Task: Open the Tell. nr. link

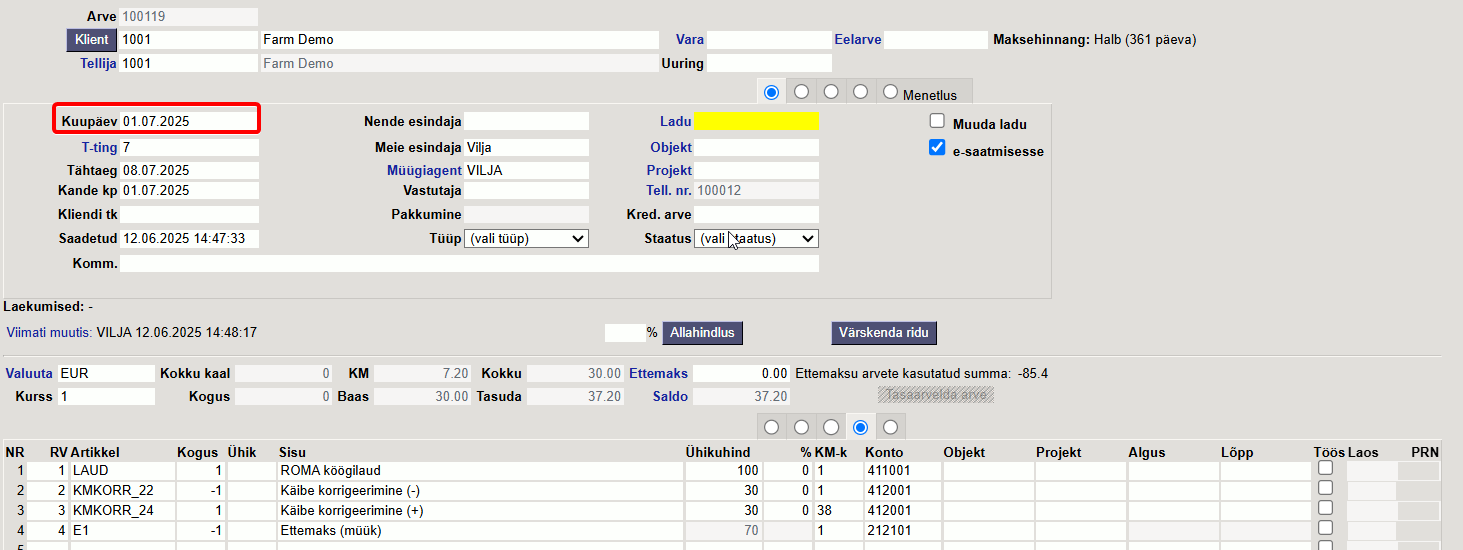Action: click(669, 190)
